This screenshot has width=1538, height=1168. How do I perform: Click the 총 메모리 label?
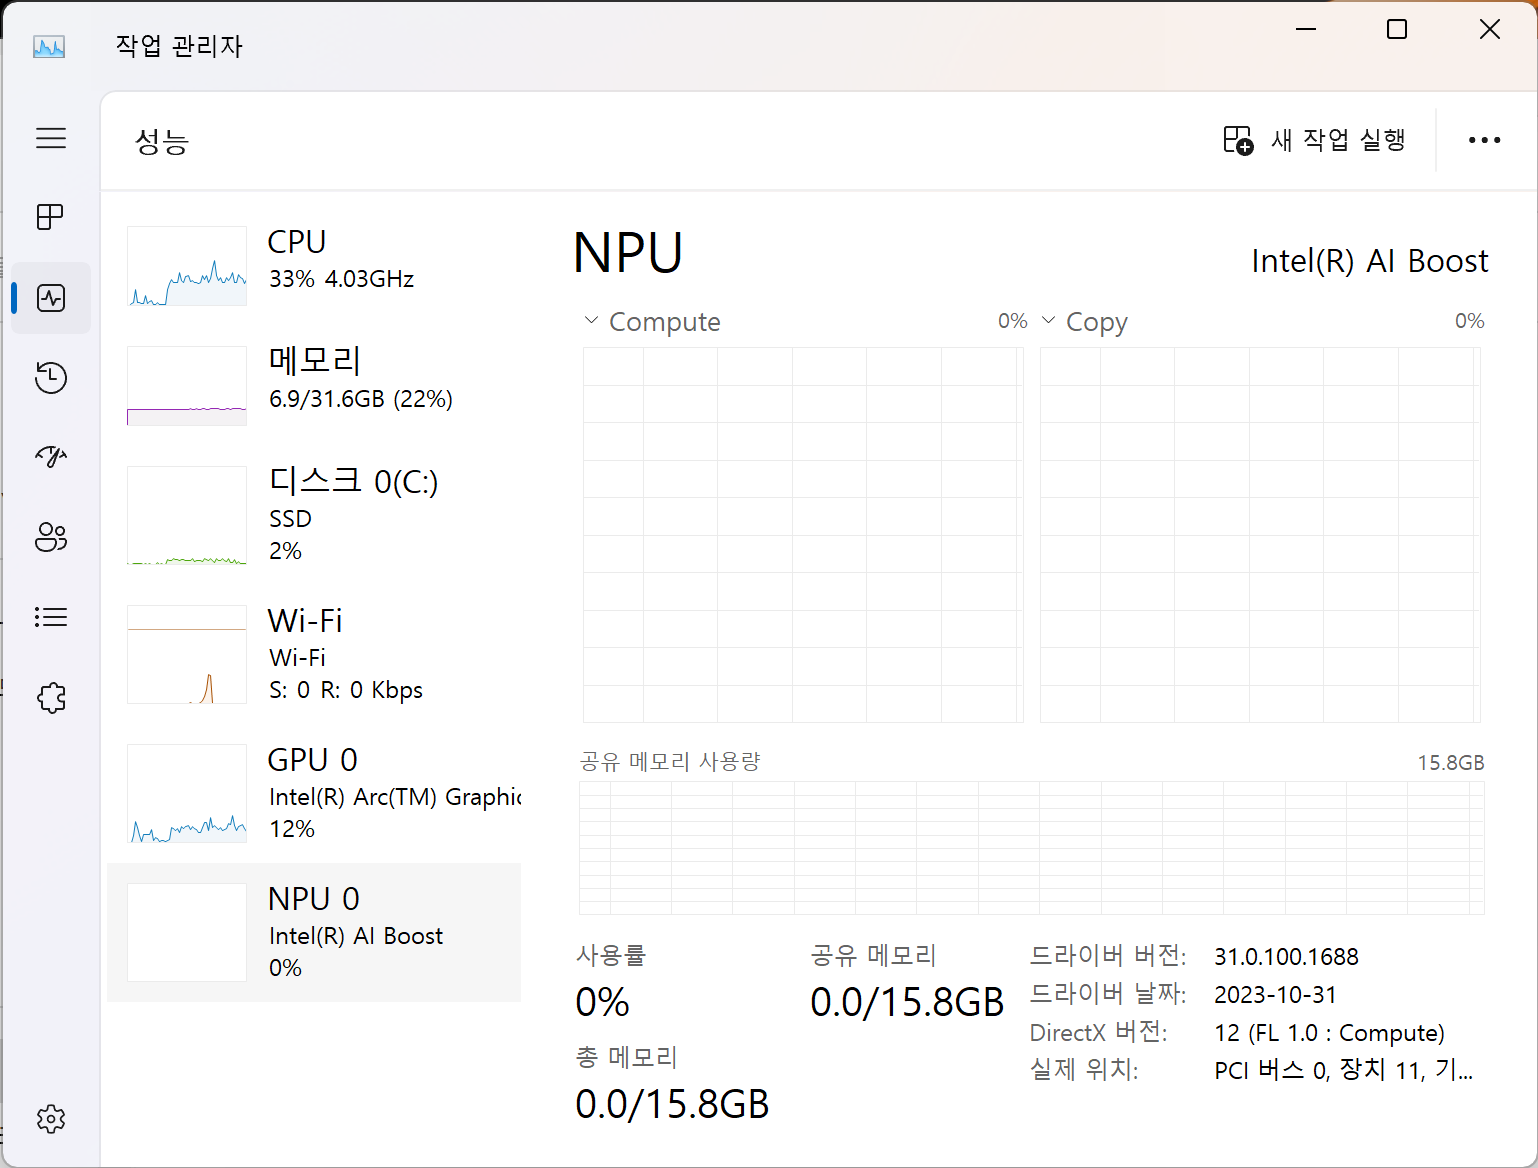click(x=626, y=1057)
